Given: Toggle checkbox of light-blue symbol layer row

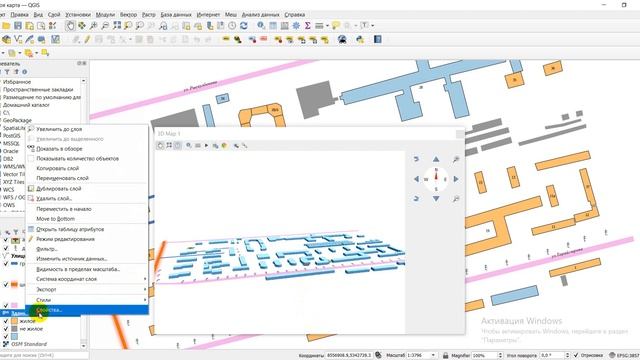Looking at the screenshot, I should [6, 337].
